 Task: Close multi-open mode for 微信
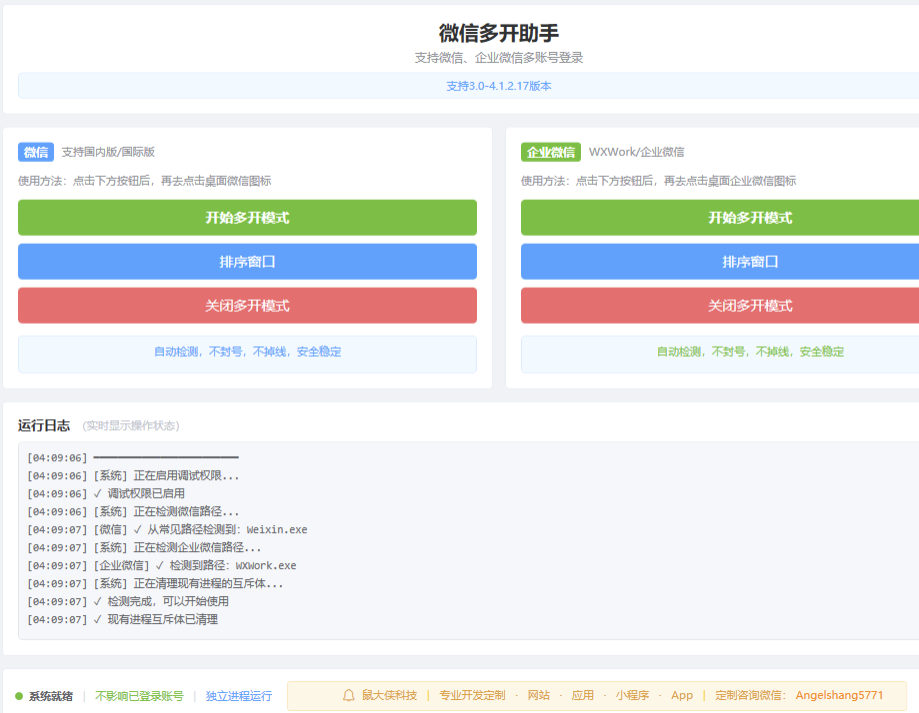click(x=247, y=305)
